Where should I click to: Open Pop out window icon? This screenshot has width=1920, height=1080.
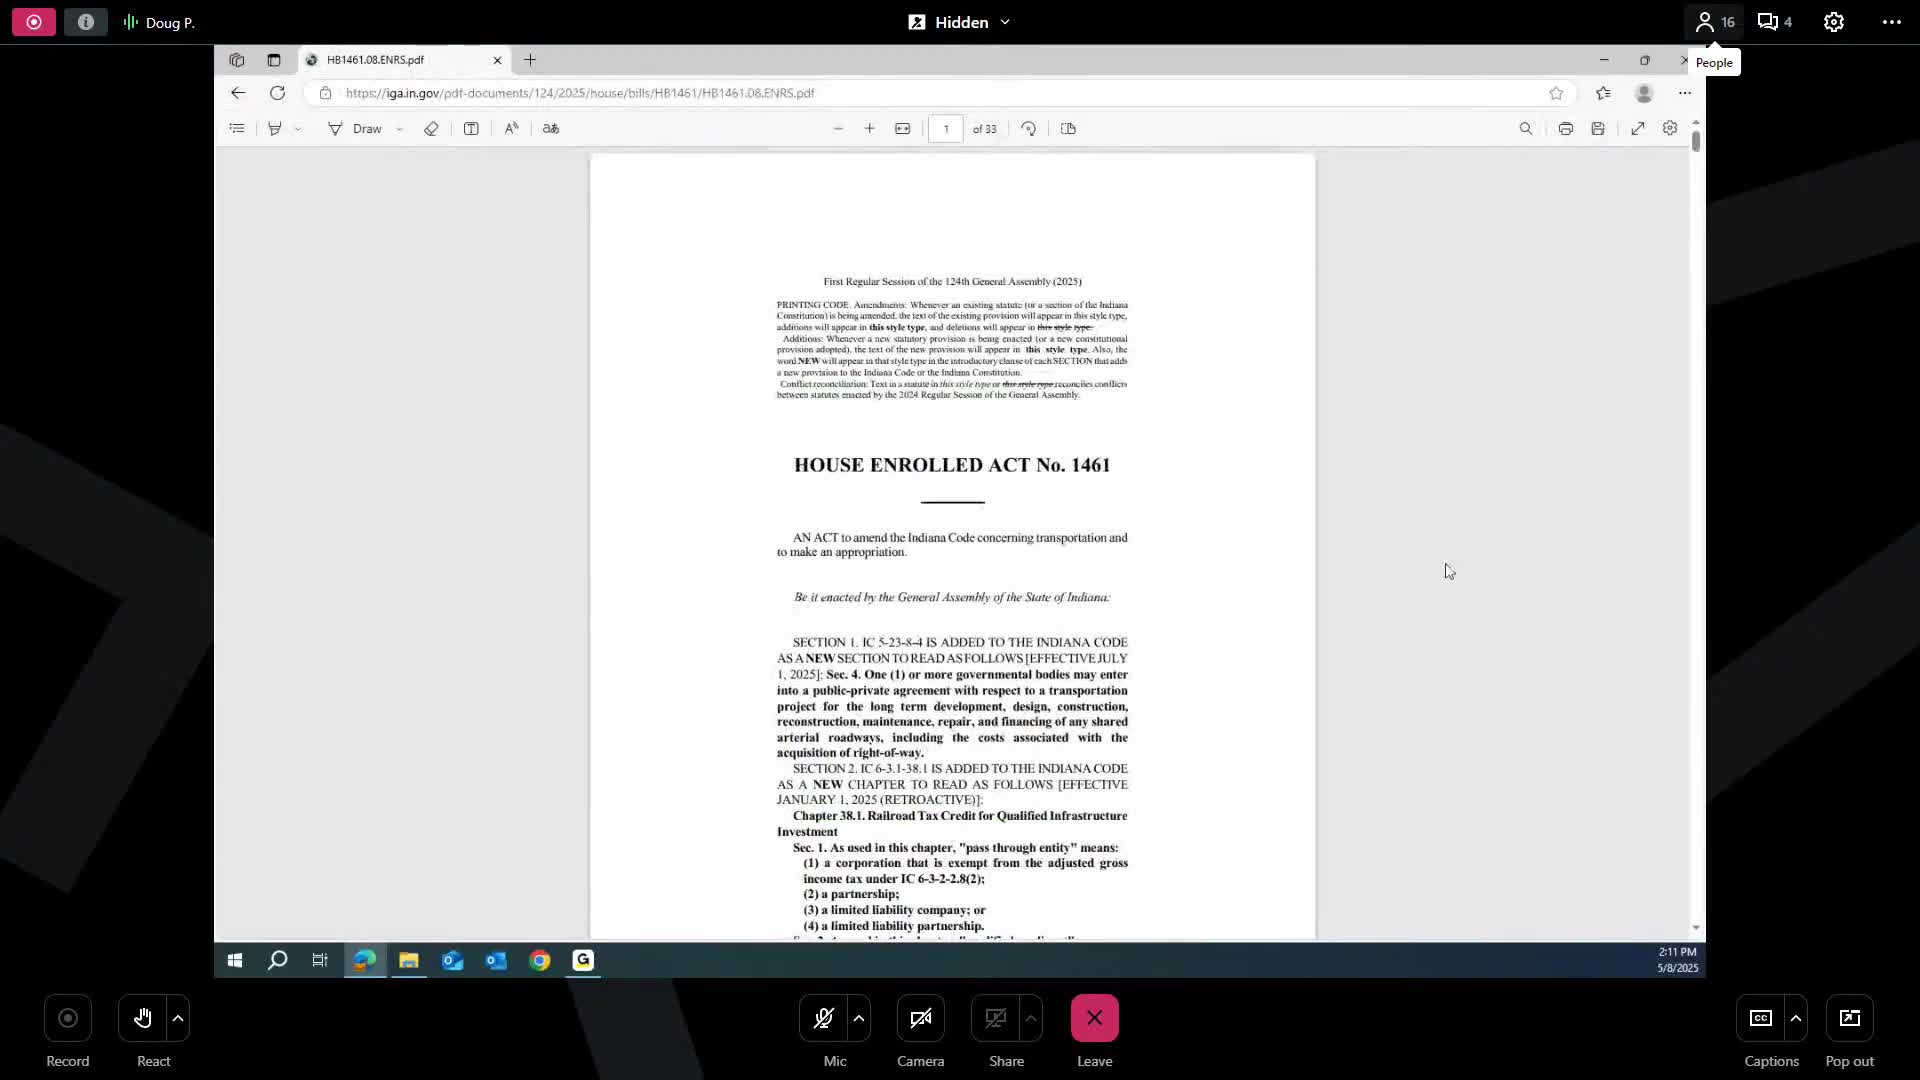(x=1849, y=1018)
